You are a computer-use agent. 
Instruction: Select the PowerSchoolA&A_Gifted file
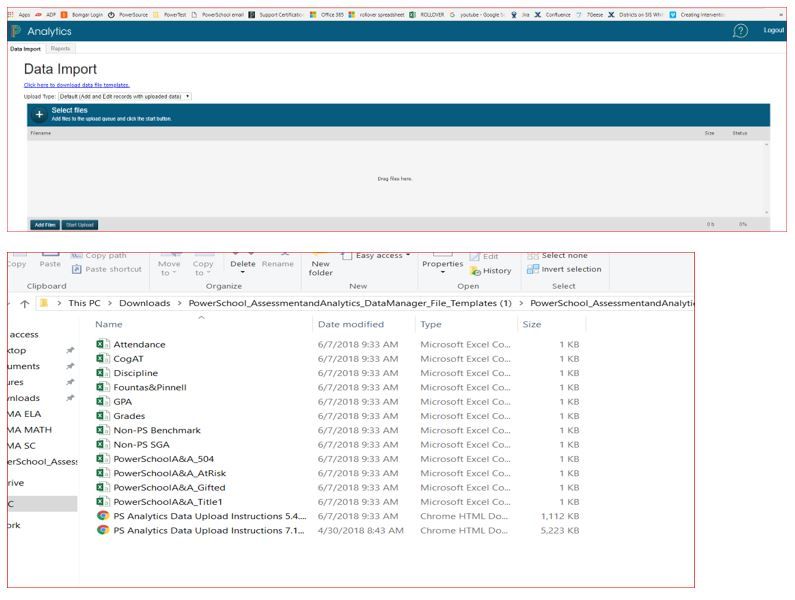[169, 487]
